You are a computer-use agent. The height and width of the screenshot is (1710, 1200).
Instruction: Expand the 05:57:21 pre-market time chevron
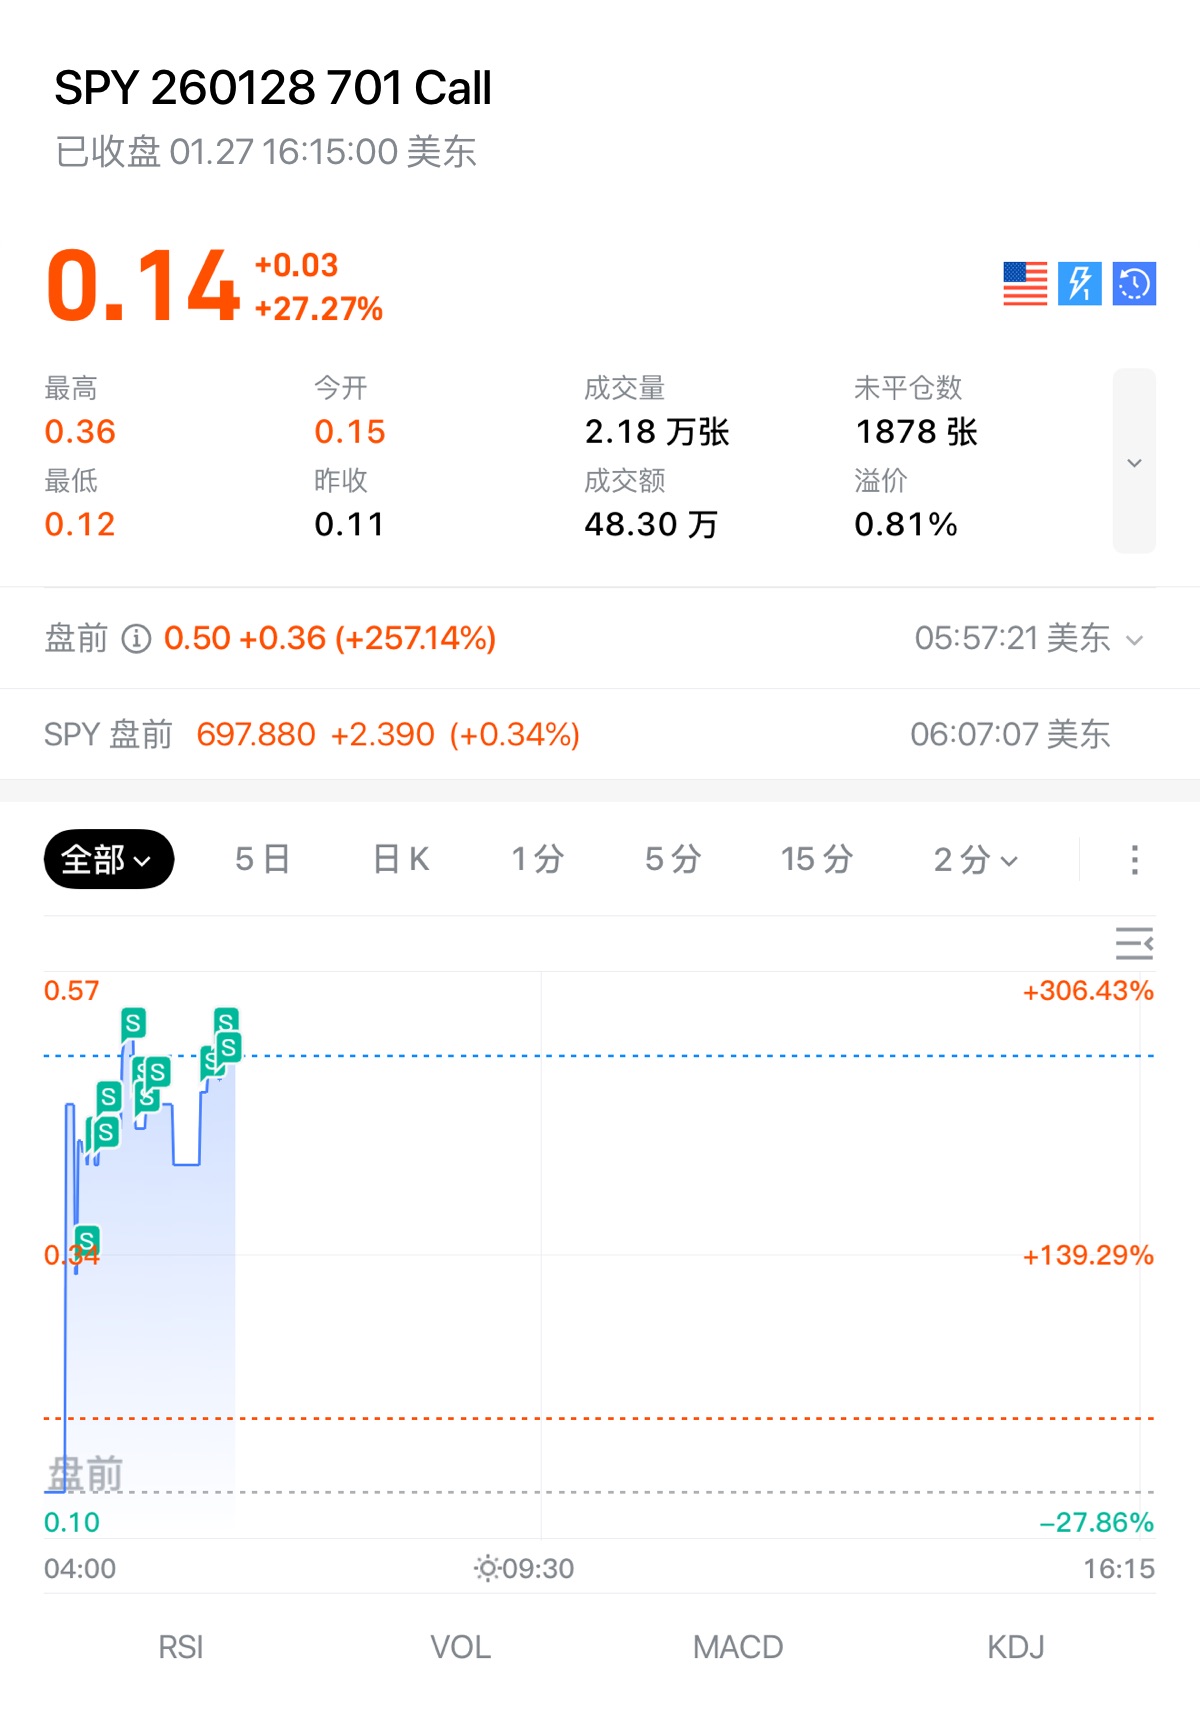tap(1134, 640)
